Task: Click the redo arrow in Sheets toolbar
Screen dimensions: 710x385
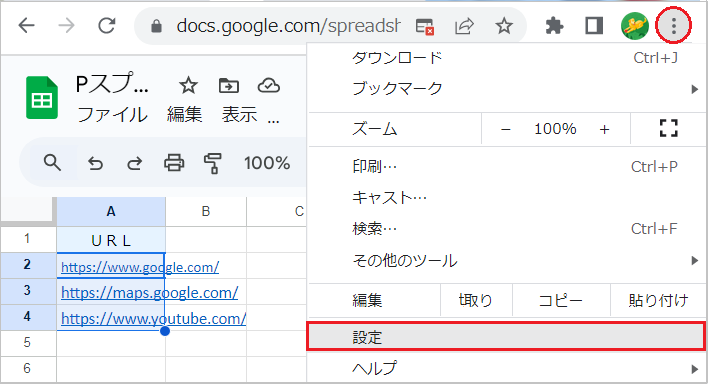Action: 134,163
